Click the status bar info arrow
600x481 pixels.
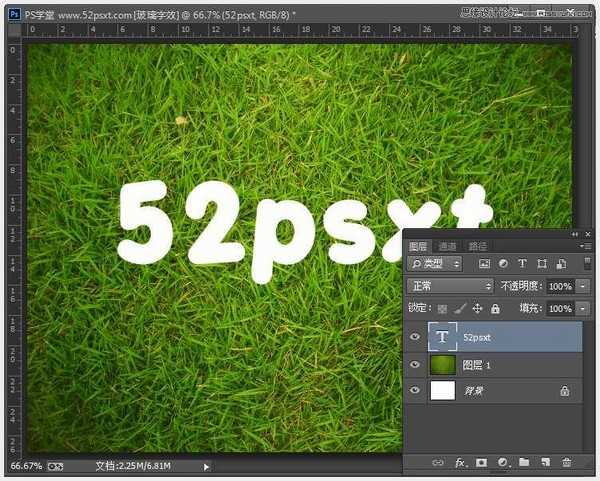[x=207, y=466]
